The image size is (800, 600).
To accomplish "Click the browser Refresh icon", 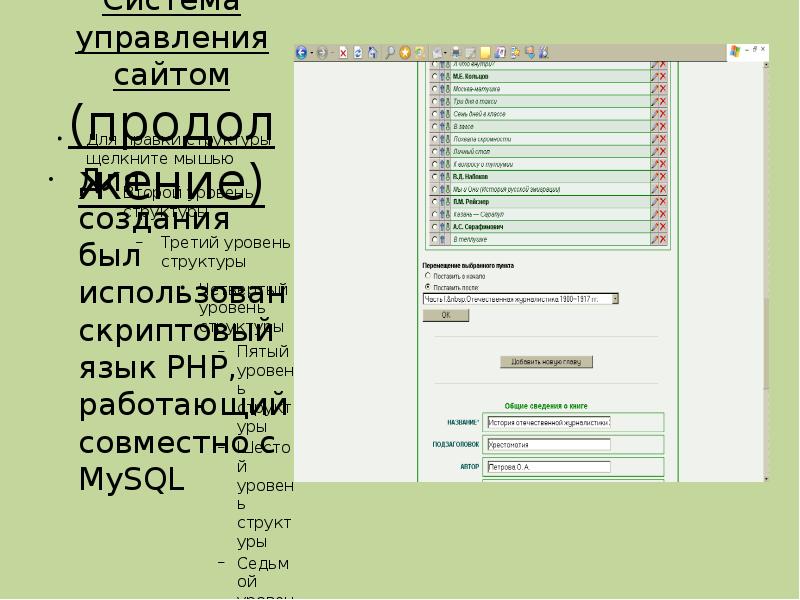I will click(x=358, y=52).
